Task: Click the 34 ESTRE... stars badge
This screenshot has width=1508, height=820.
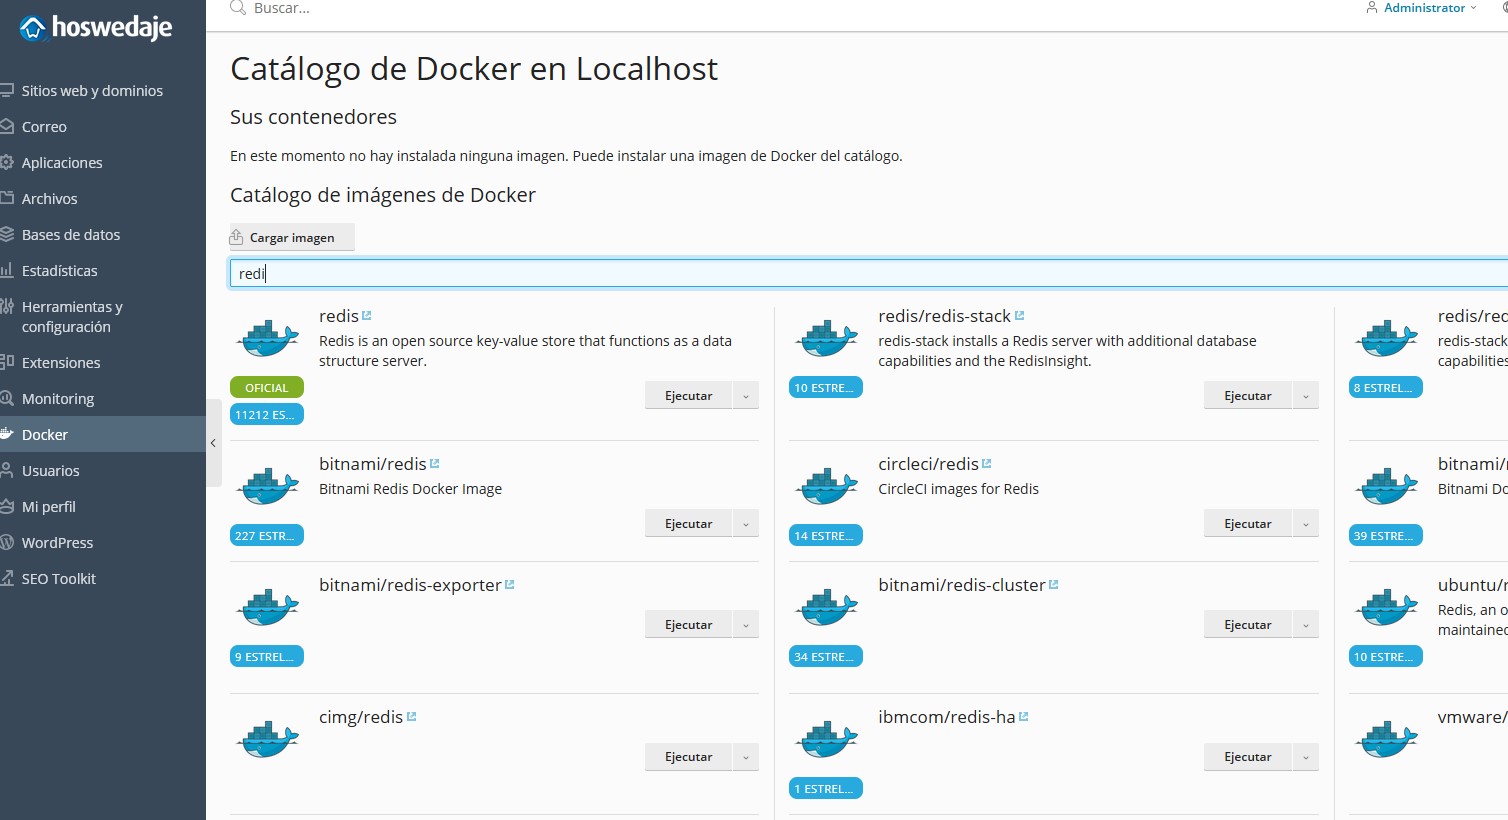Action: (826, 656)
